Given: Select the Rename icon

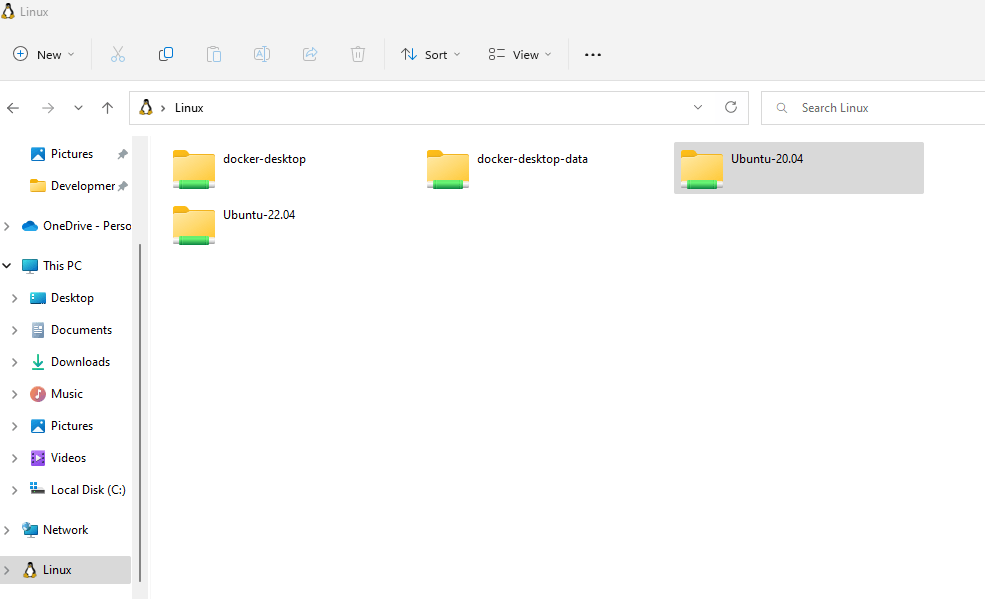Looking at the screenshot, I should [262, 54].
